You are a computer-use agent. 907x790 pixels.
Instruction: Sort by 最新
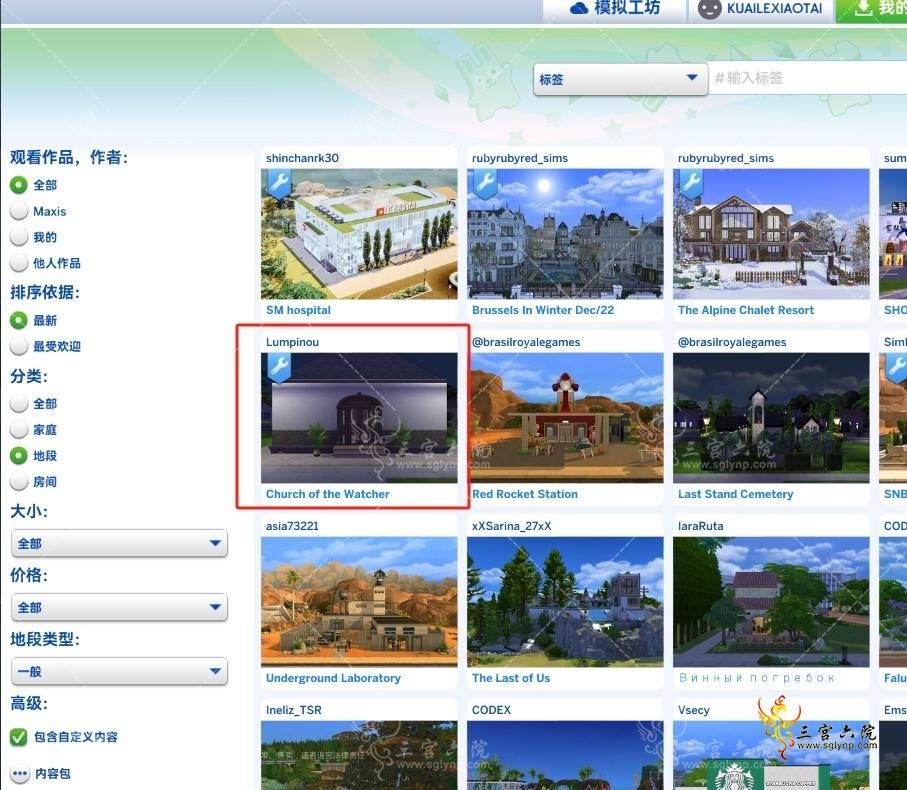[x=19, y=320]
